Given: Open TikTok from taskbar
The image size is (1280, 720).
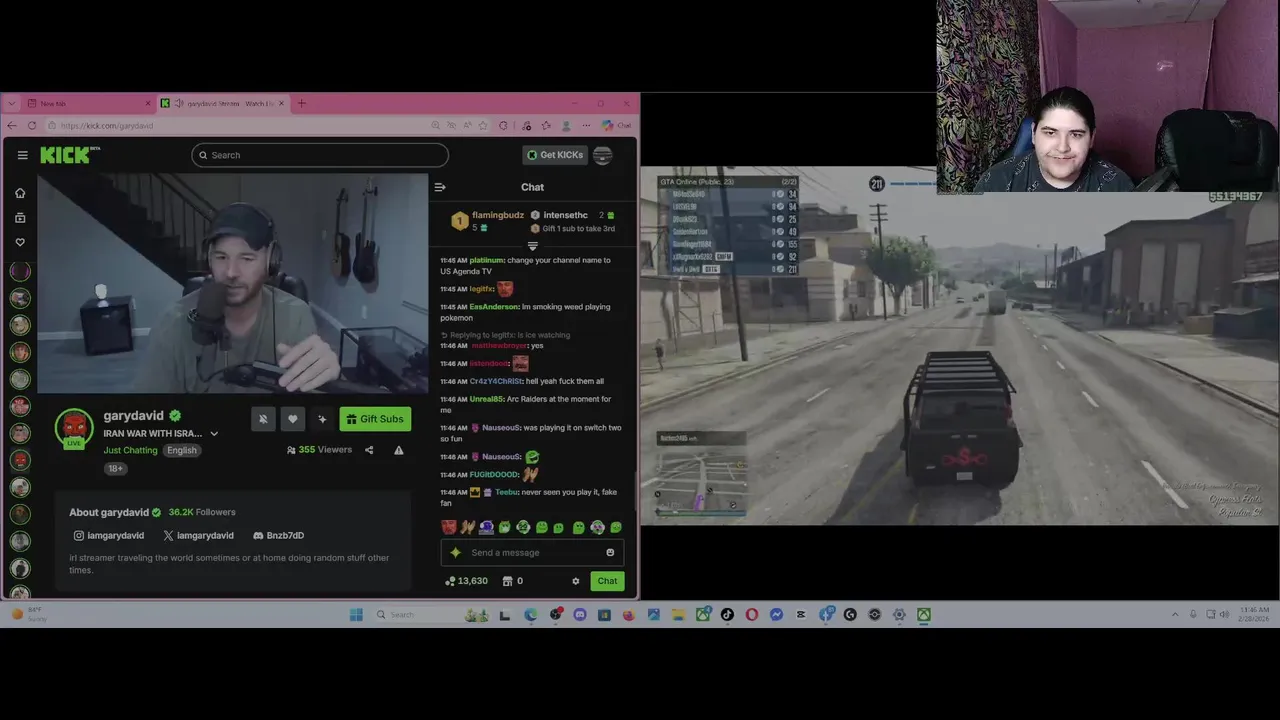Looking at the screenshot, I should point(727,615).
